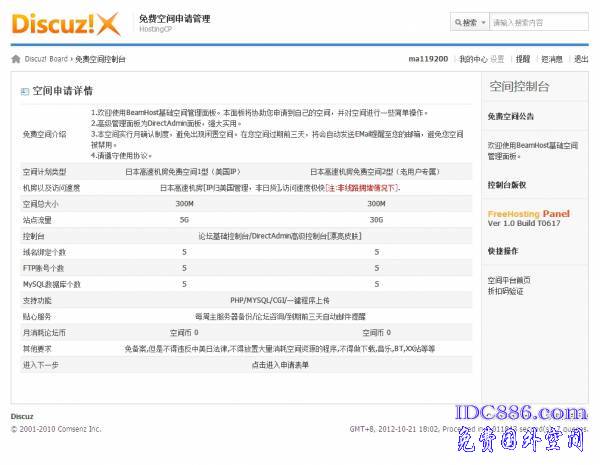Screen dimensions: 600x465
Task: Open 免费空间控制台 breadcrumb link
Action: click(x=100, y=59)
